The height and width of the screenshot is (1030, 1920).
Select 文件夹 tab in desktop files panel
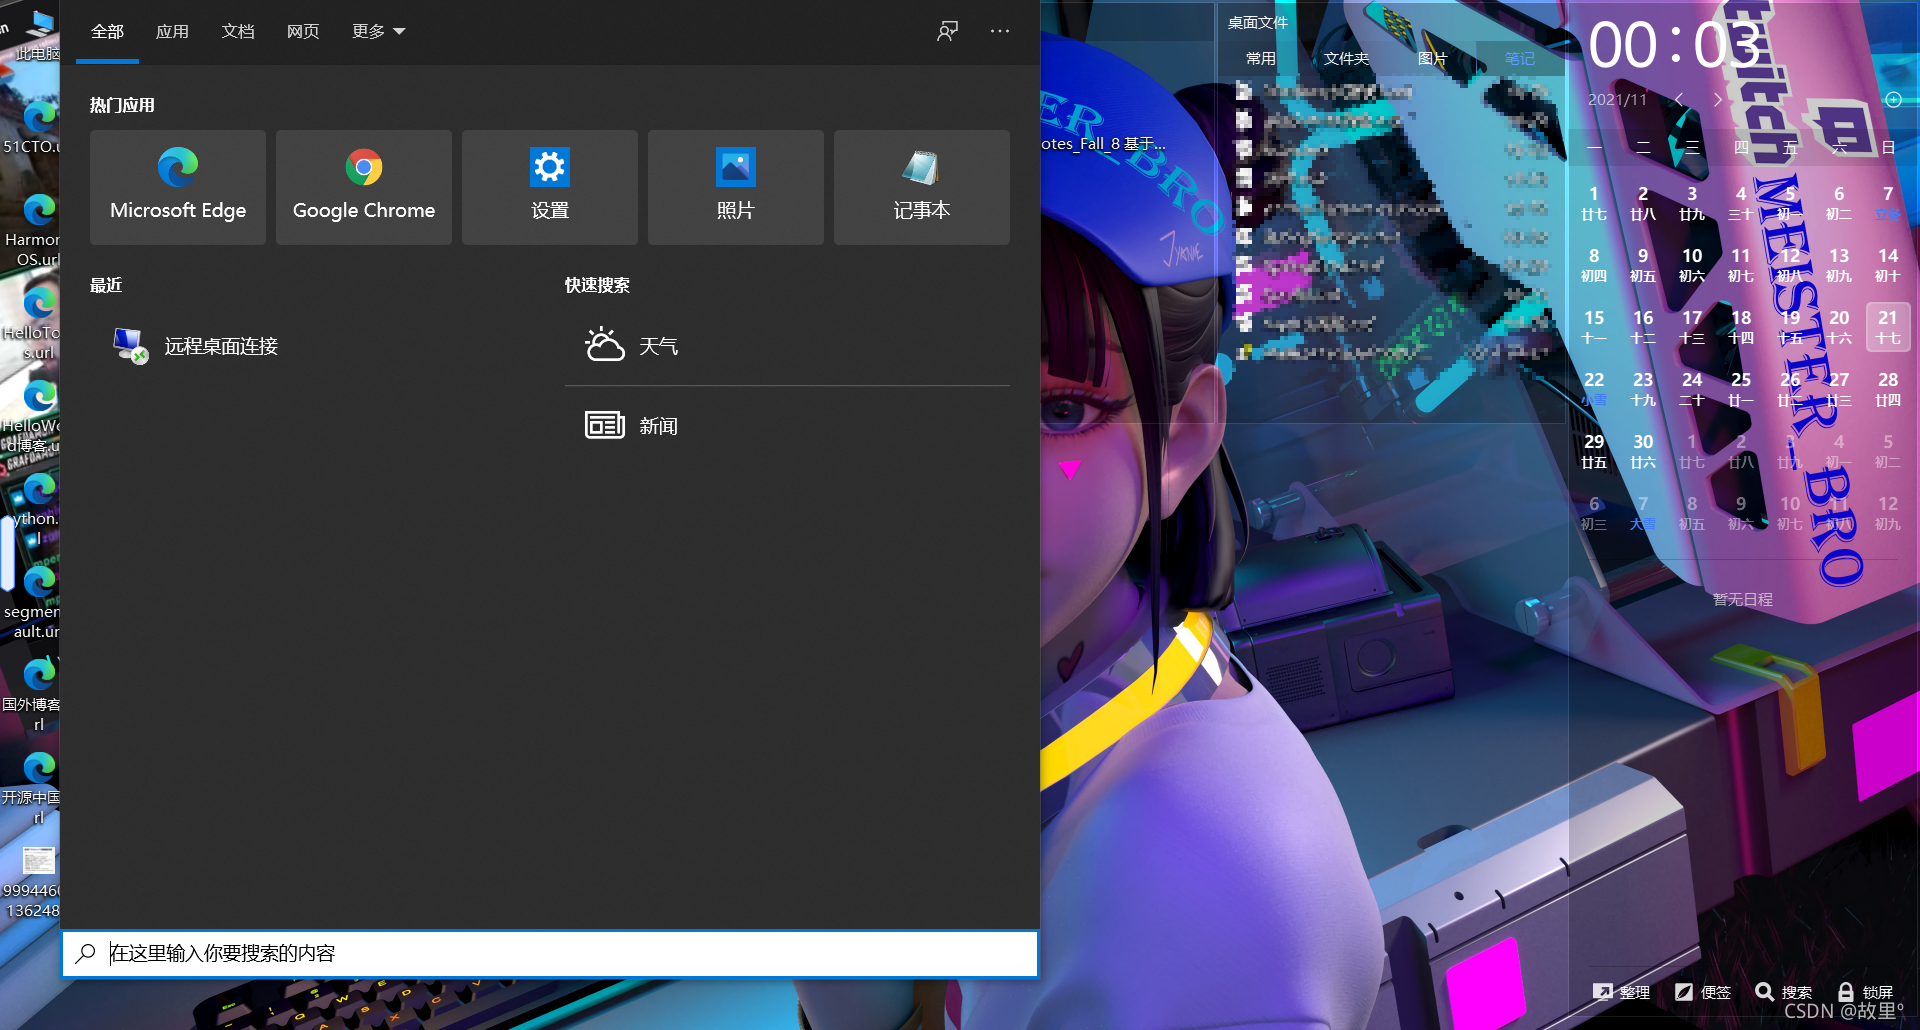click(1347, 58)
